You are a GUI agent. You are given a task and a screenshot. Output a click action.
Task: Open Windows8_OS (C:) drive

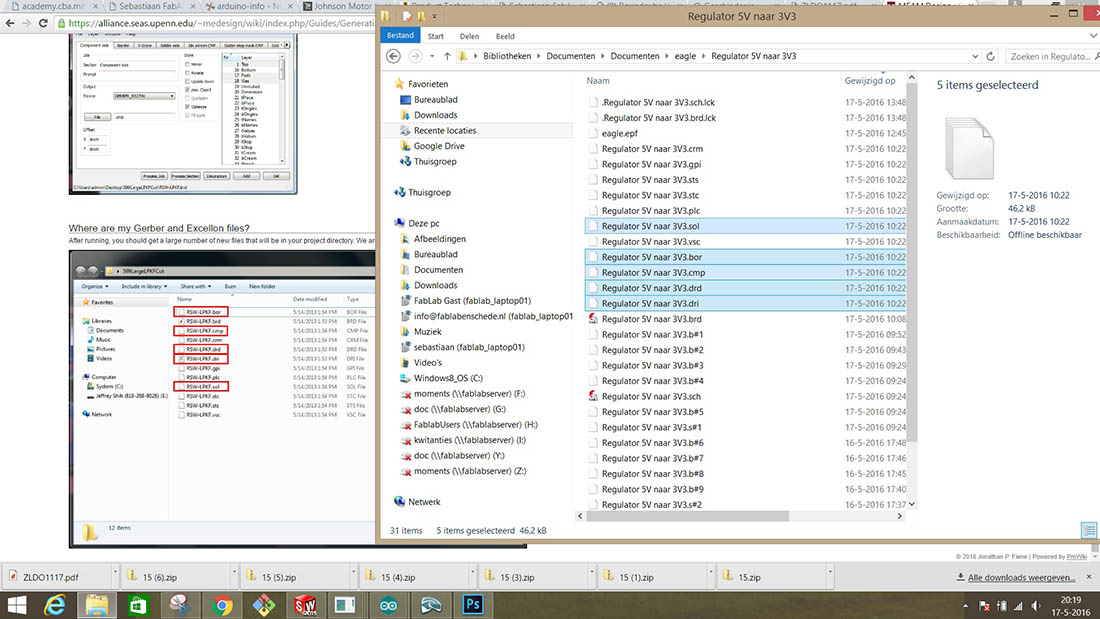448,378
